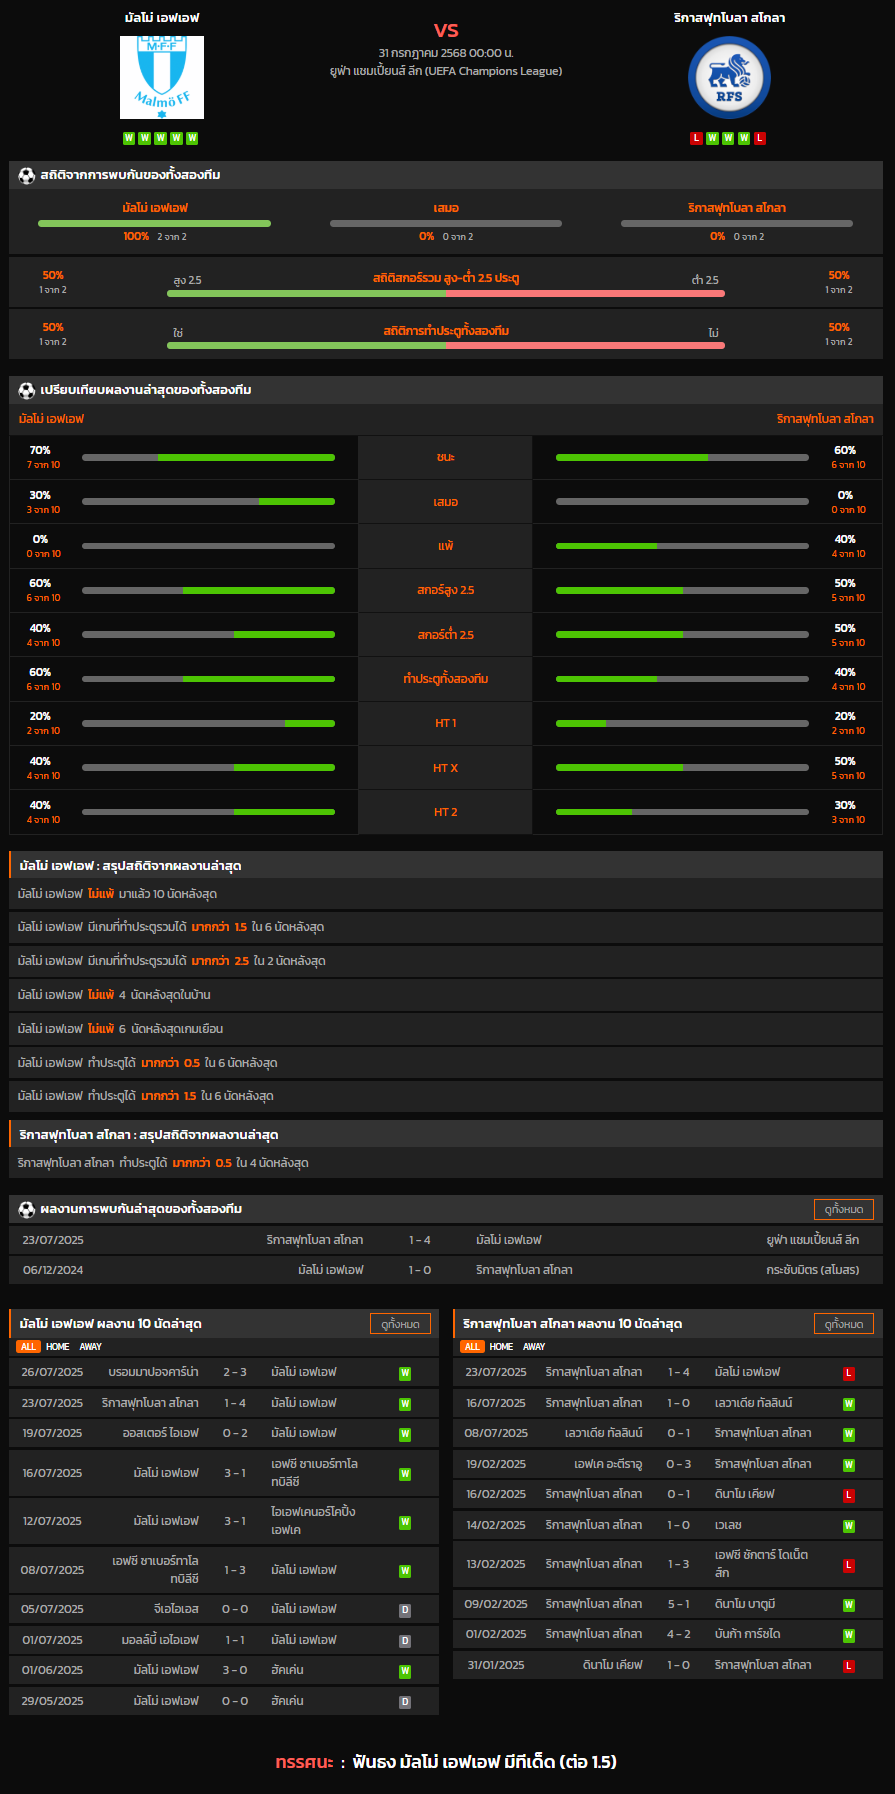Open view-all button in Malmö last 10 panel
The width and height of the screenshot is (895, 1794).
point(400,1324)
